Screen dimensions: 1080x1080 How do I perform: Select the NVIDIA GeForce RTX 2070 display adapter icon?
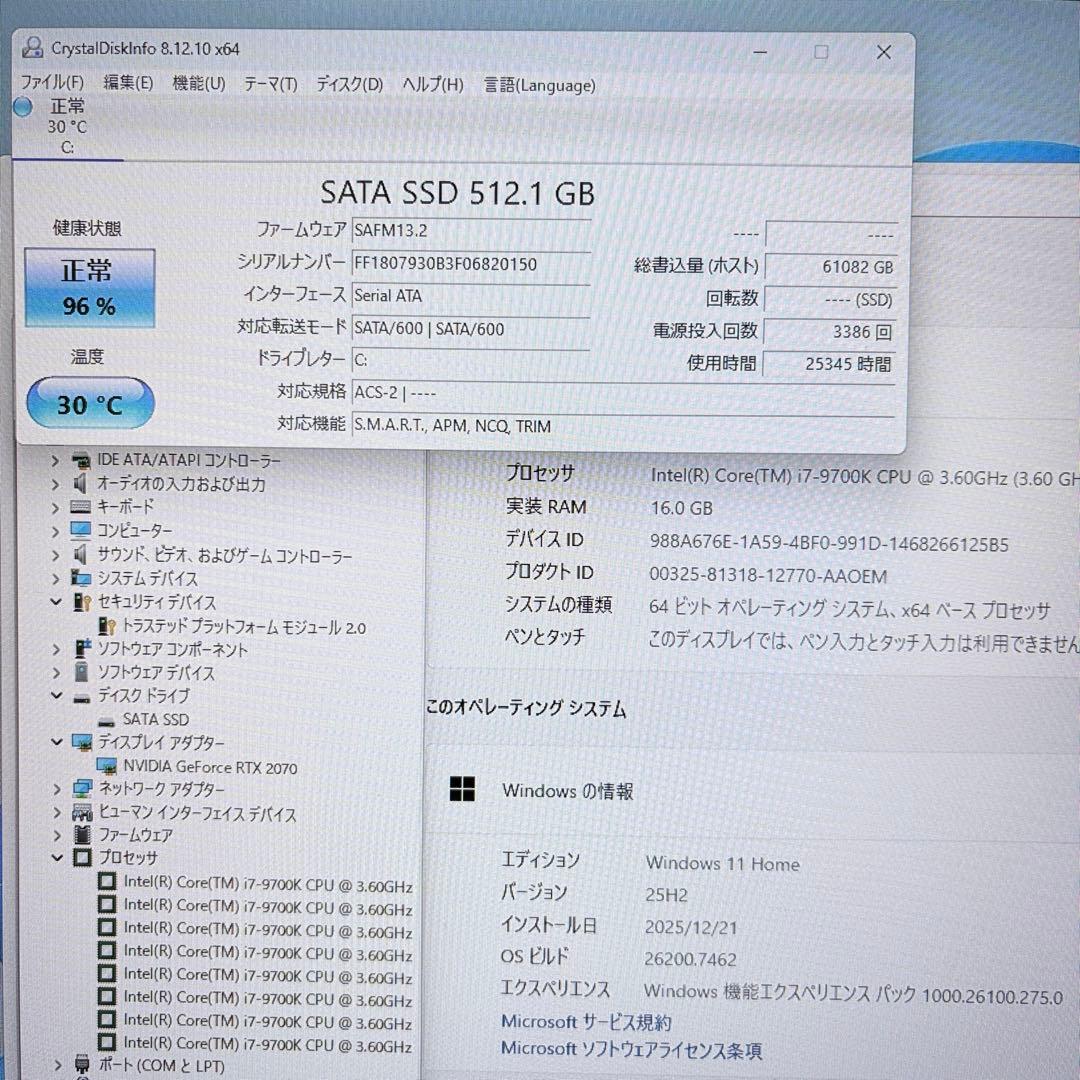pyautogui.click(x=107, y=767)
